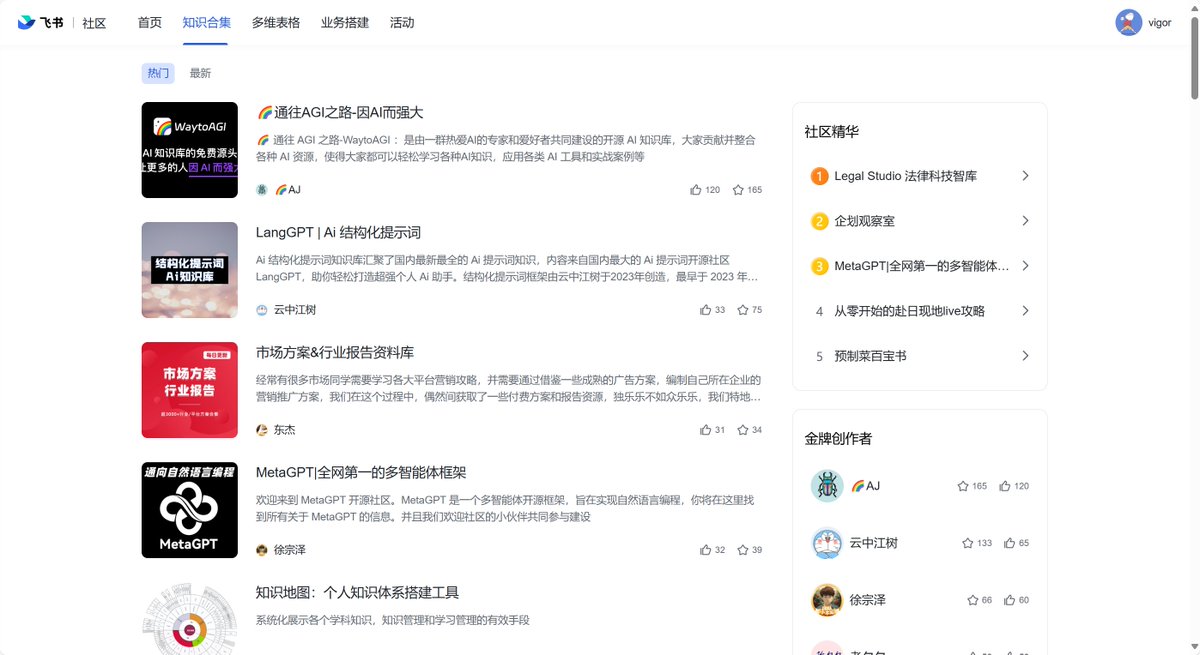Image resolution: width=1200 pixels, height=655 pixels.
Task: Star the MetaGPT article
Action: click(x=743, y=550)
